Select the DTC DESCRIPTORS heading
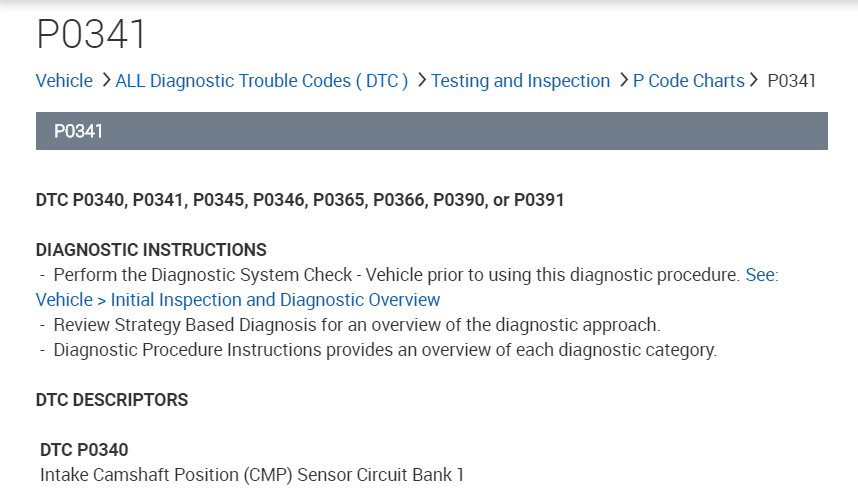Image resolution: width=858 pixels, height=504 pixels. 112,400
